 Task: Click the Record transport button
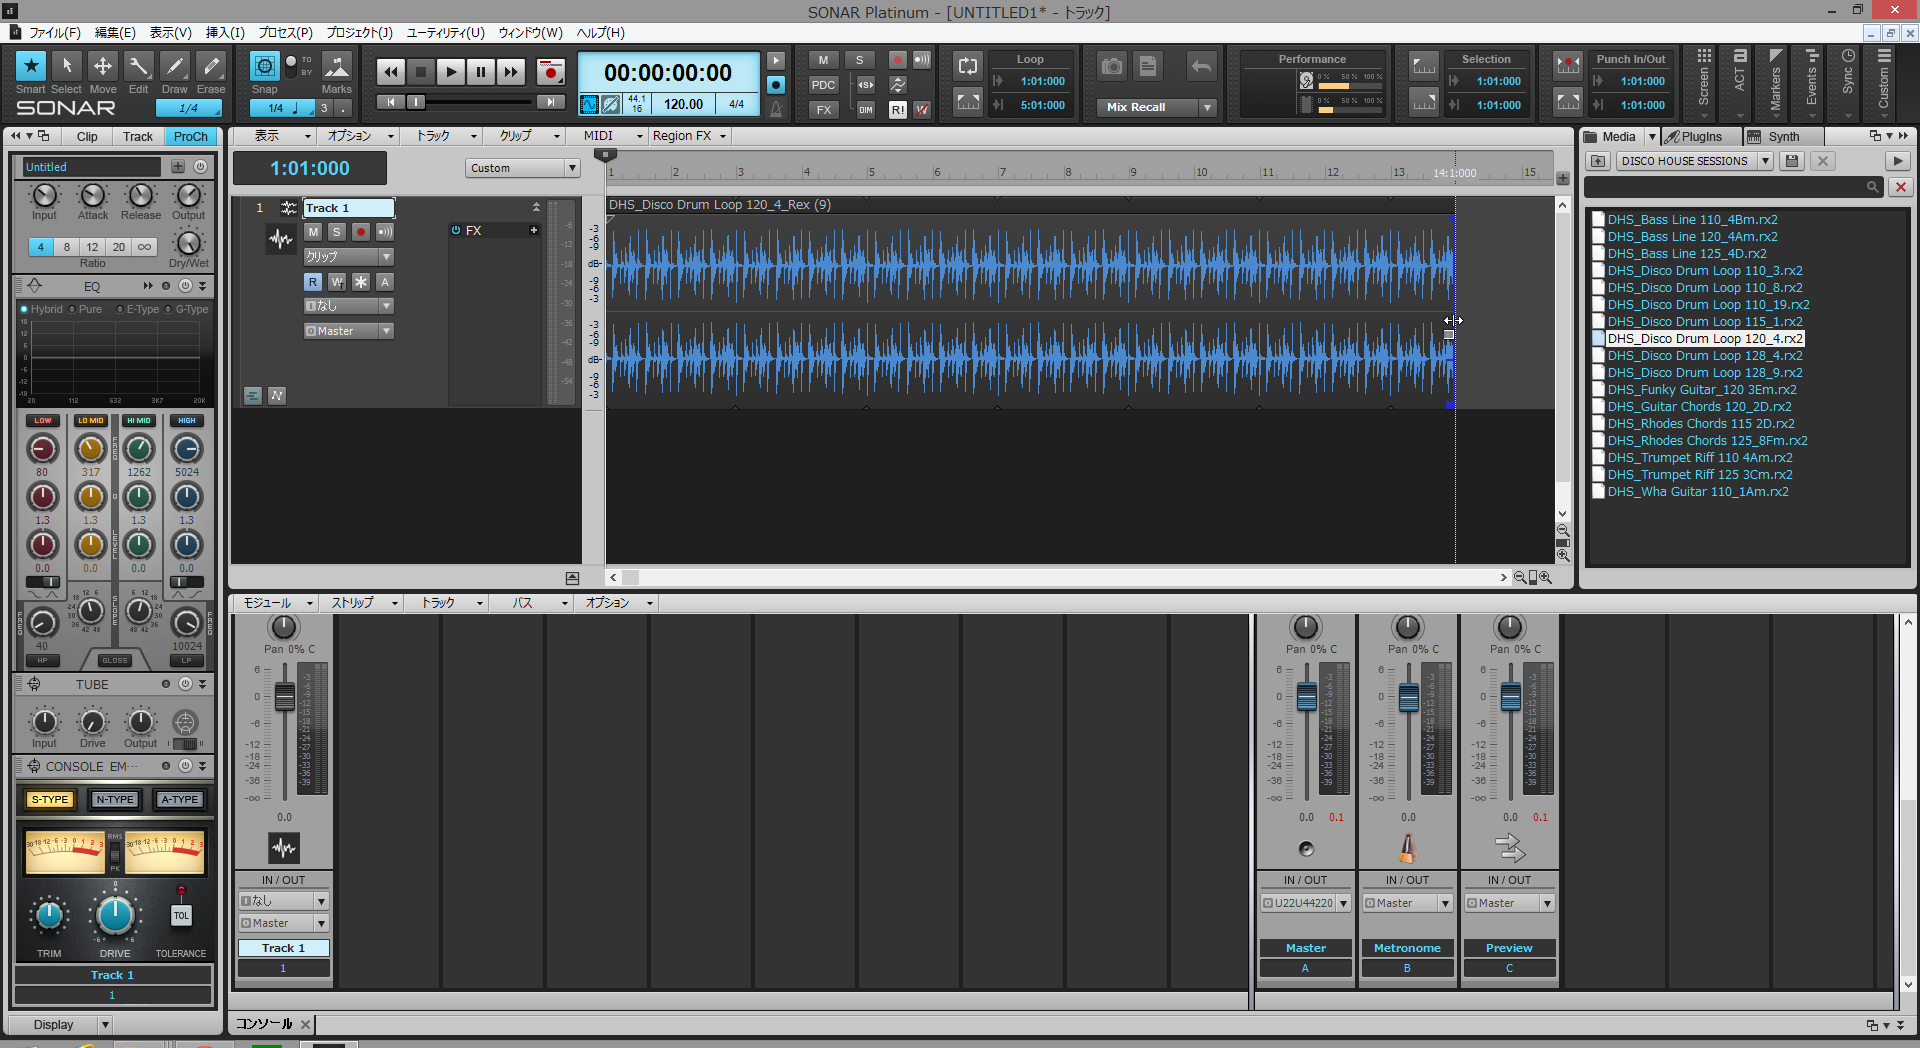(550, 72)
